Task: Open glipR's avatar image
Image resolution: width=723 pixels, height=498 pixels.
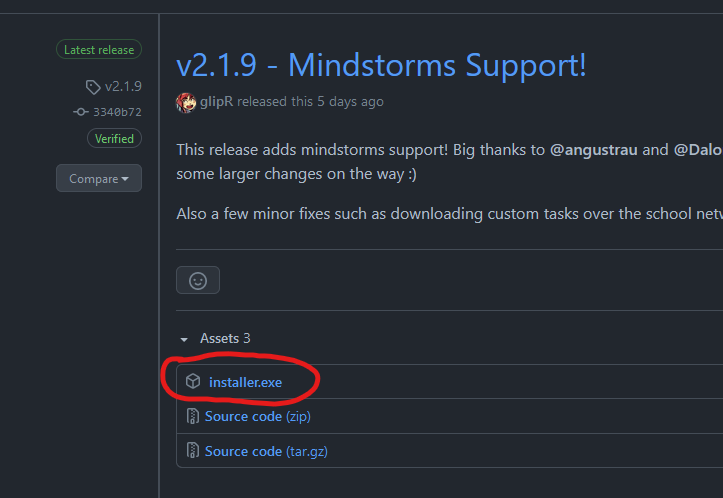Action: [186, 102]
